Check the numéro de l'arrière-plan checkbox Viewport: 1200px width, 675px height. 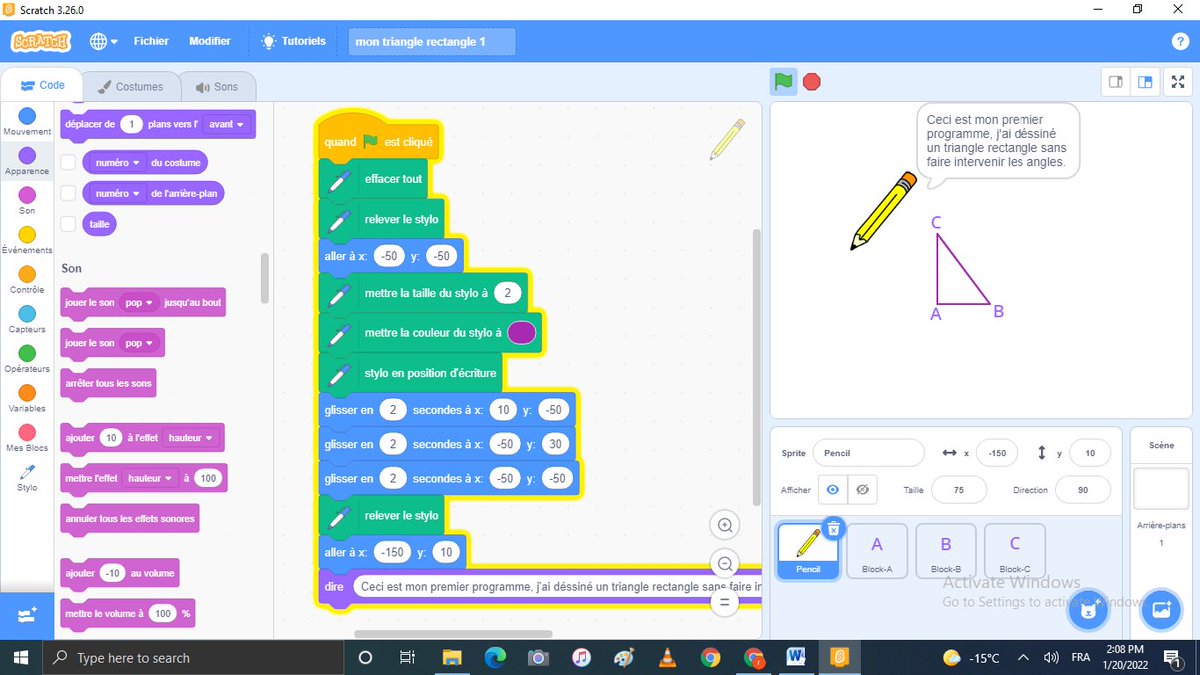[x=69, y=193]
